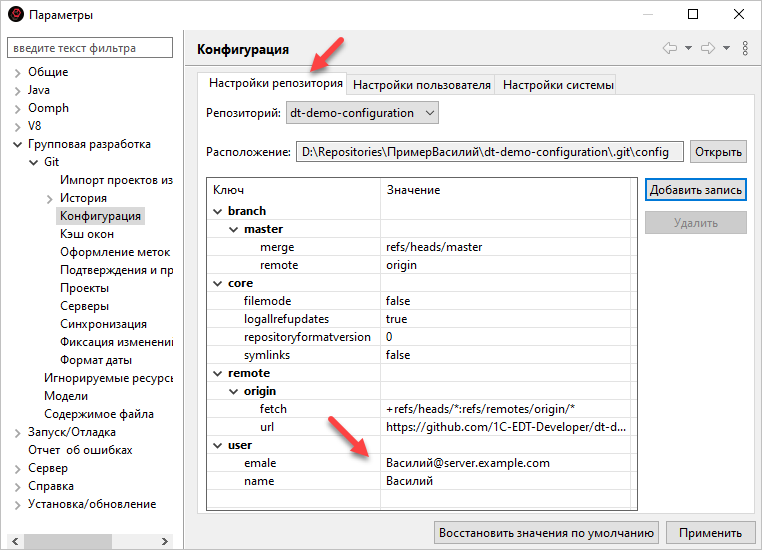Switch to Настройки пользователя tab

[421, 85]
